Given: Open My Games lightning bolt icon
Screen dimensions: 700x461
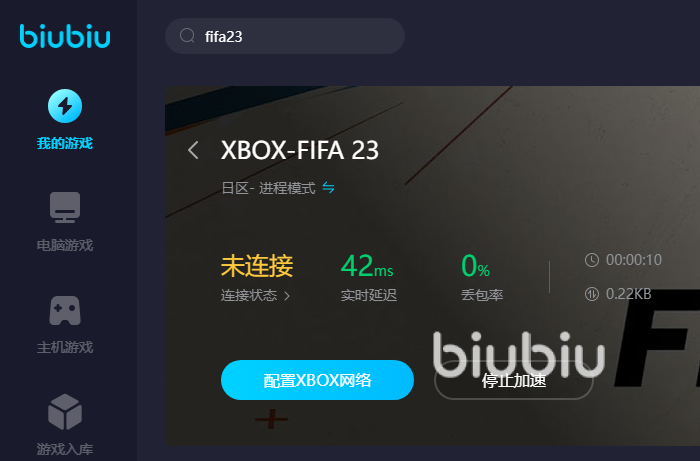Looking at the screenshot, I should pyautogui.click(x=65, y=106).
